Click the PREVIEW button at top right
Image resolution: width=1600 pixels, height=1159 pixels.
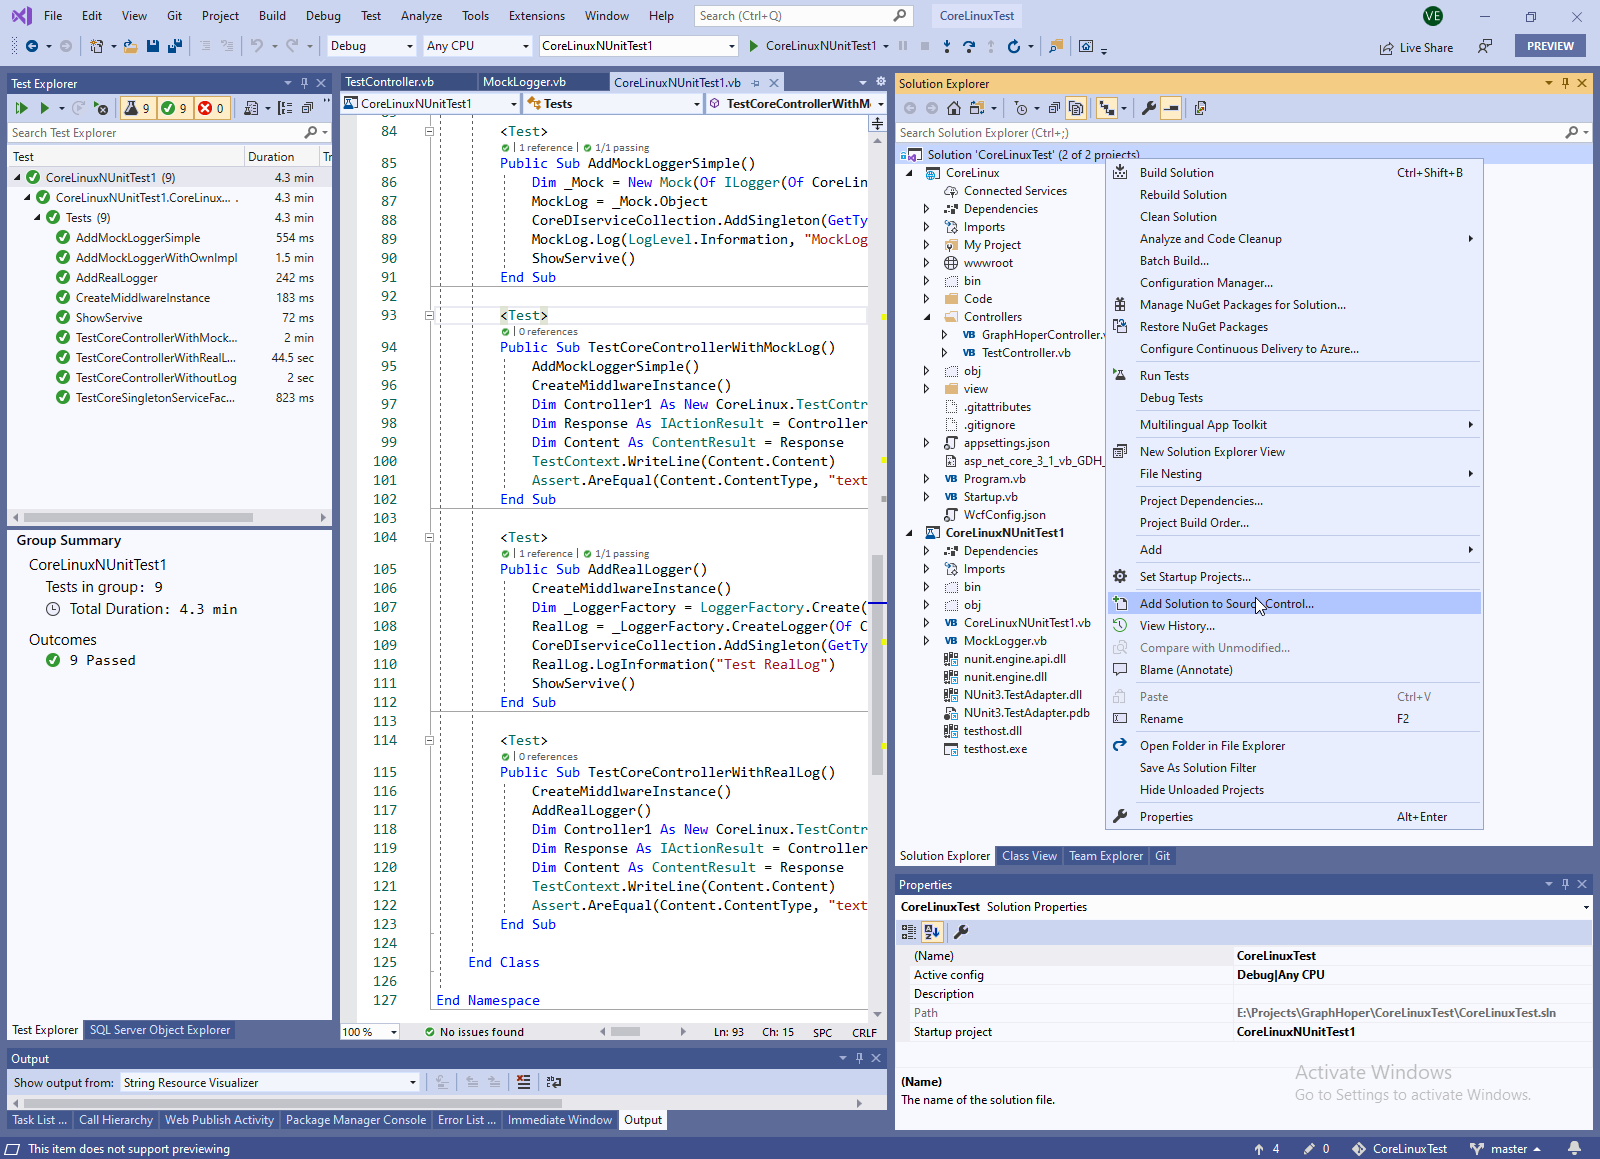(1550, 46)
